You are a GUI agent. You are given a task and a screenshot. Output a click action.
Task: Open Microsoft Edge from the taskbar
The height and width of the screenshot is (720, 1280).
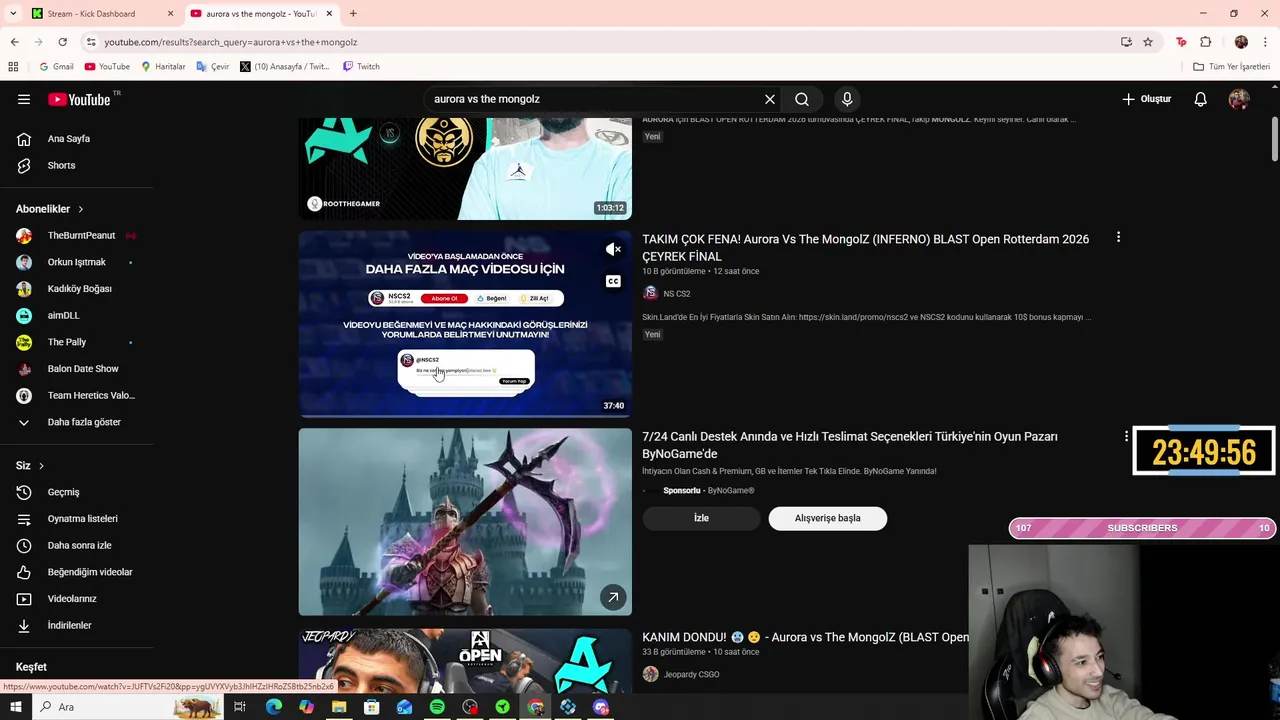[273, 707]
